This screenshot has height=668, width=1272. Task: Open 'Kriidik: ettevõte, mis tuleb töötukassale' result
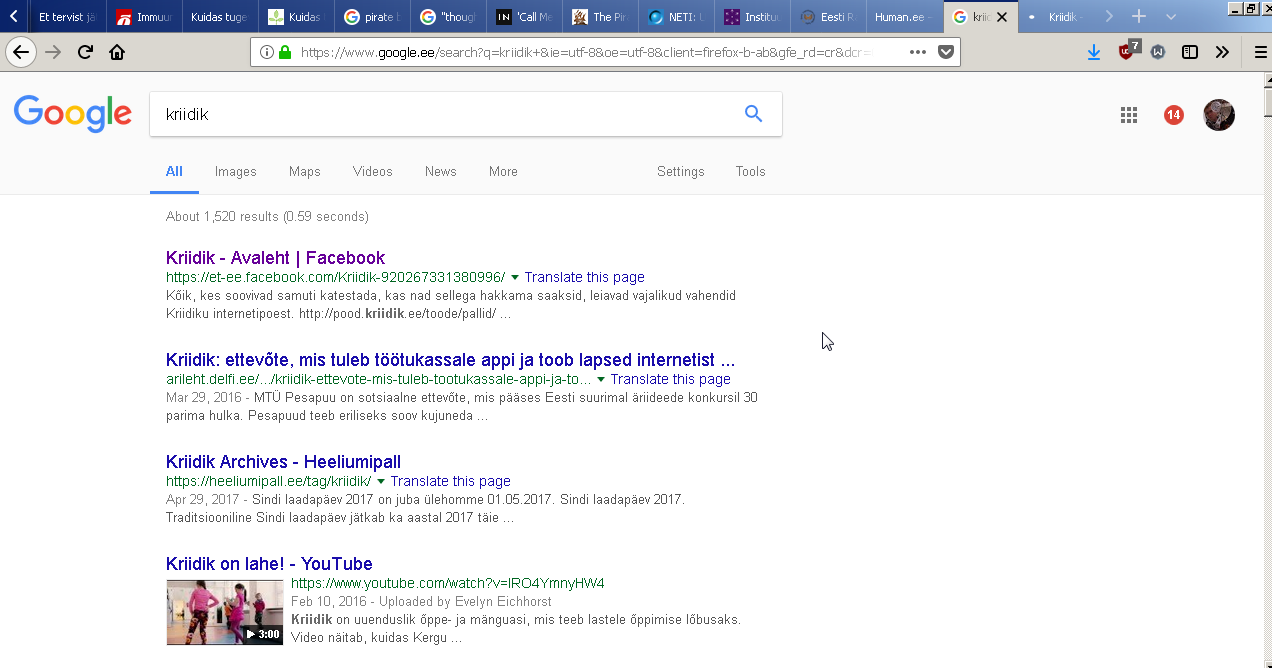[x=450, y=360]
